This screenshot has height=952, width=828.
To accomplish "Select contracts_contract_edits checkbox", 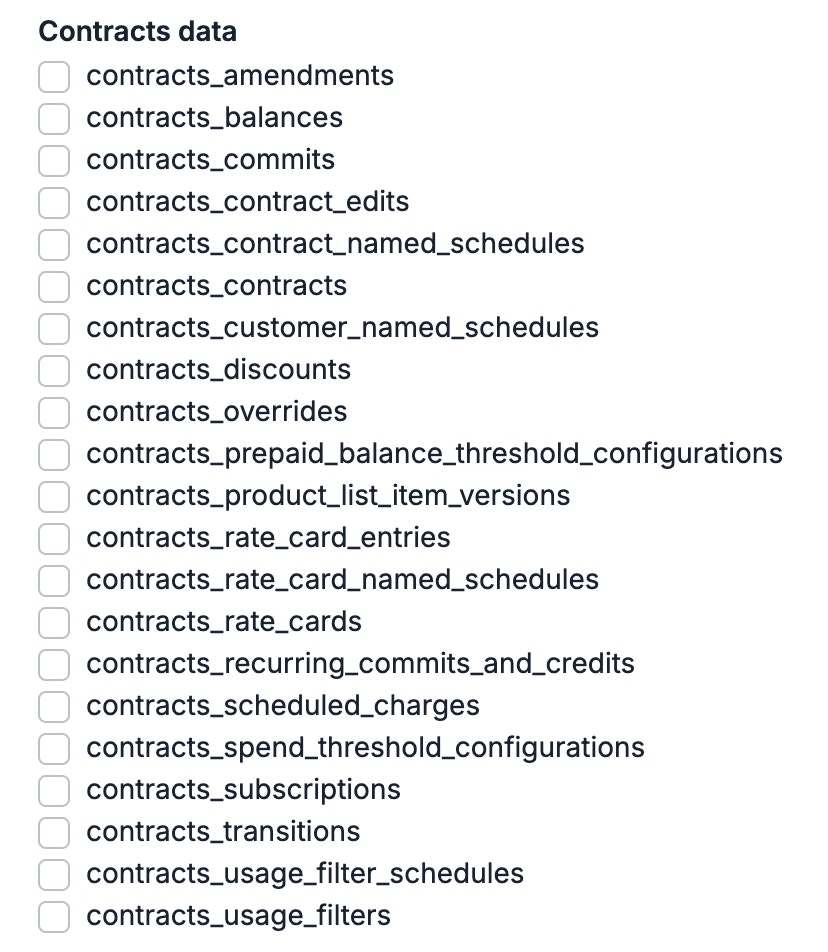I will pyautogui.click(x=54, y=202).
